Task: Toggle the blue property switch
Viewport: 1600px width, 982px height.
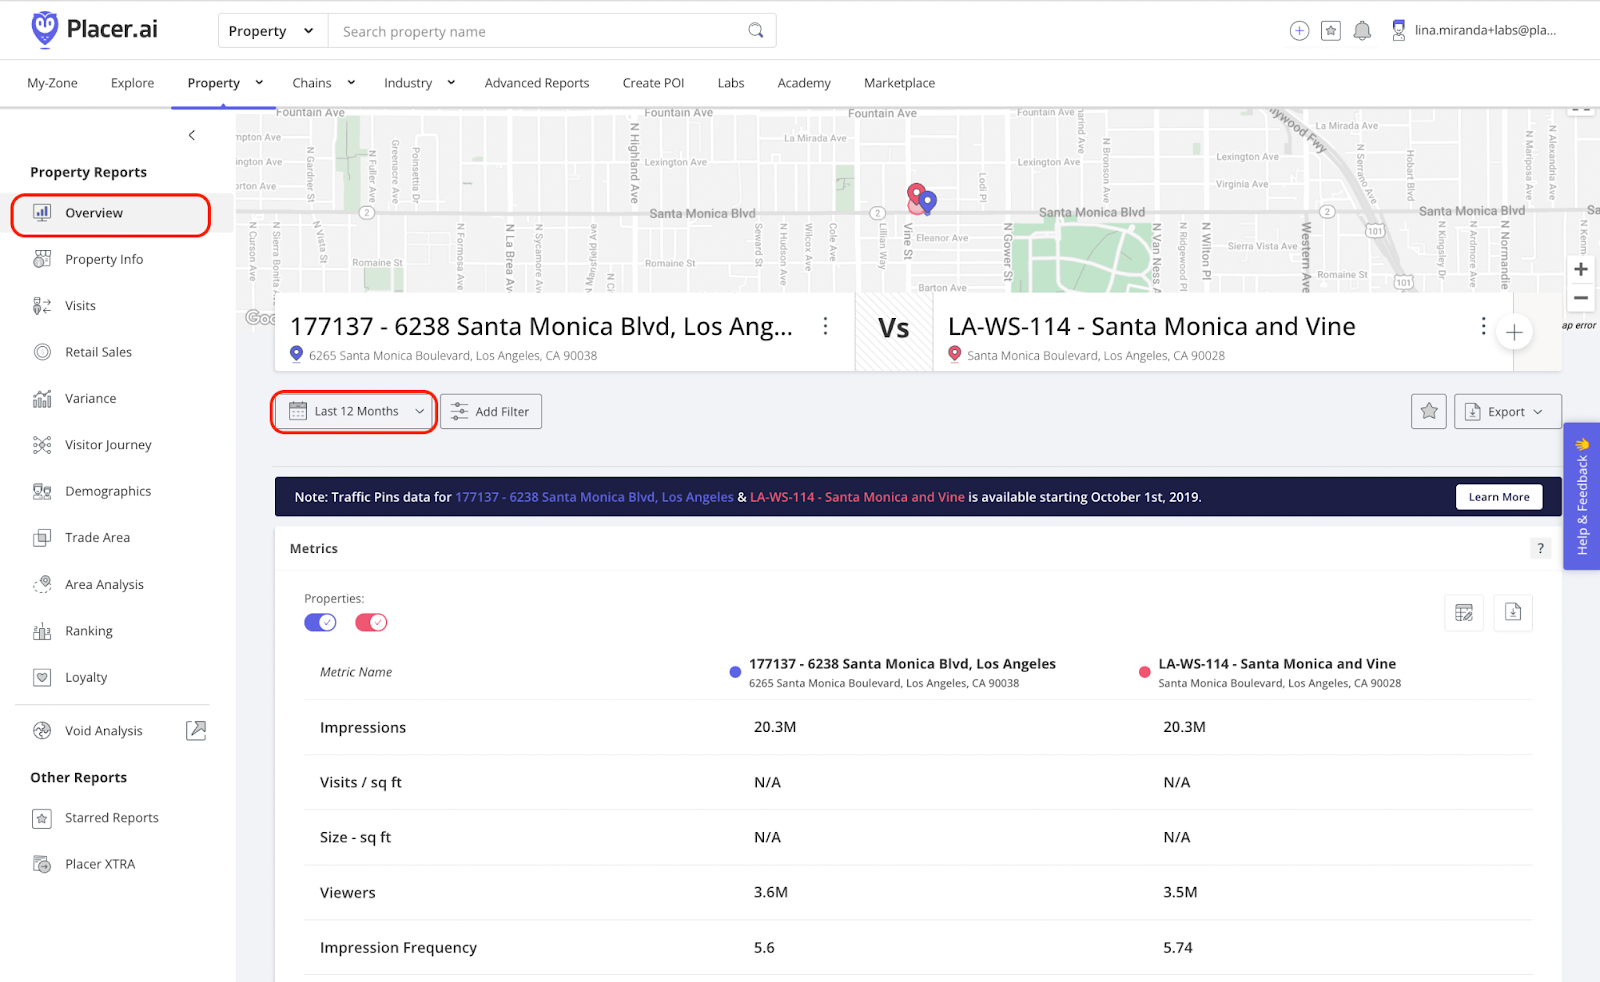Action: point(320,622)
